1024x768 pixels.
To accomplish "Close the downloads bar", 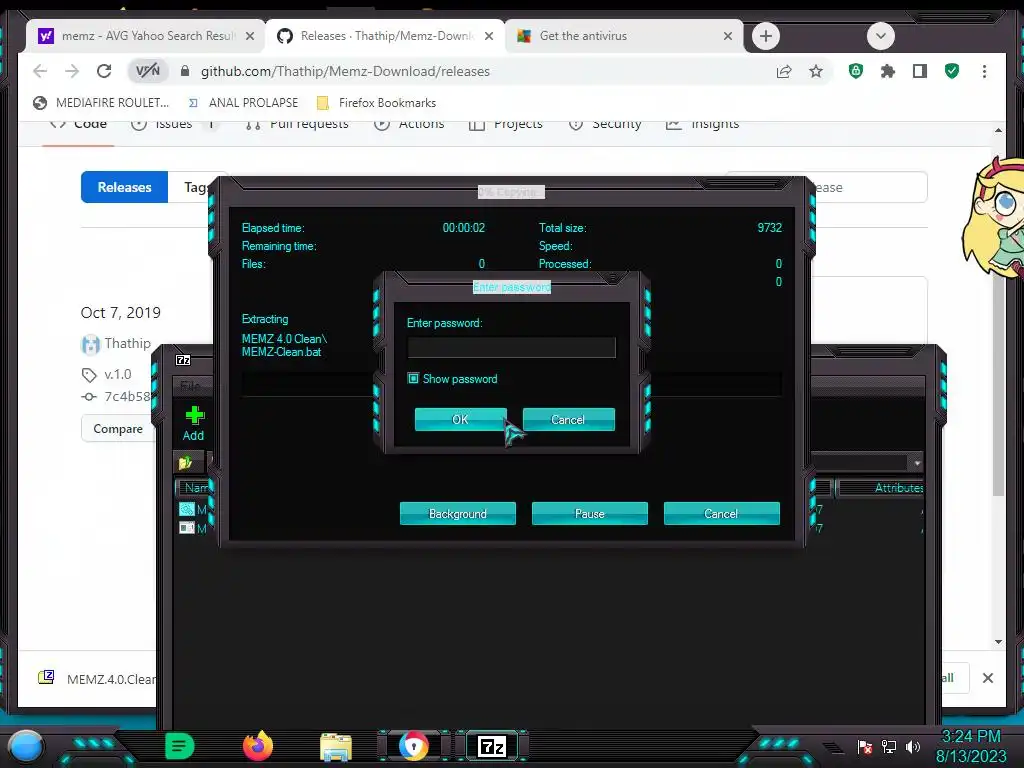I will click(x=987, y=679).
